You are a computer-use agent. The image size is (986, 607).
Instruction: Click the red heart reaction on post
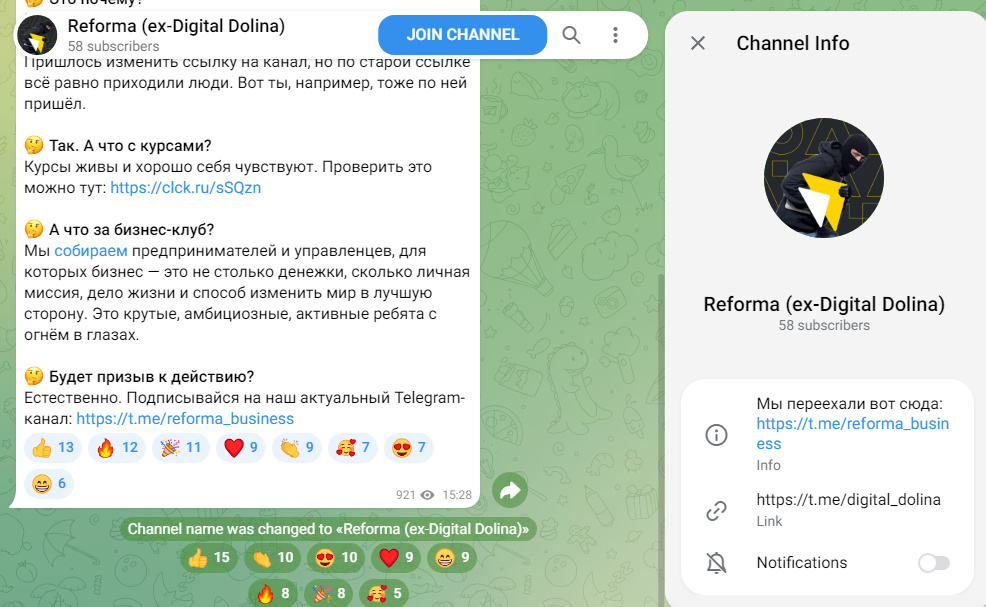(x=241, y=448)
